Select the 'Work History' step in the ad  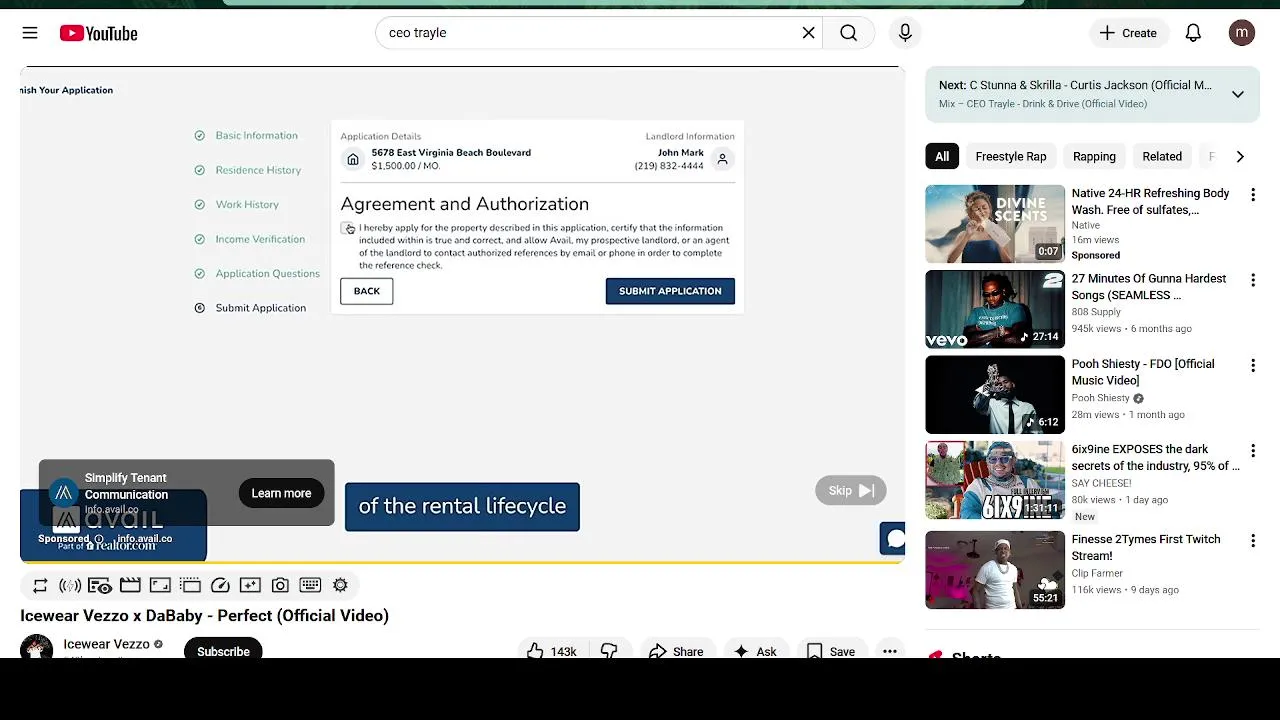coord(247,204)
